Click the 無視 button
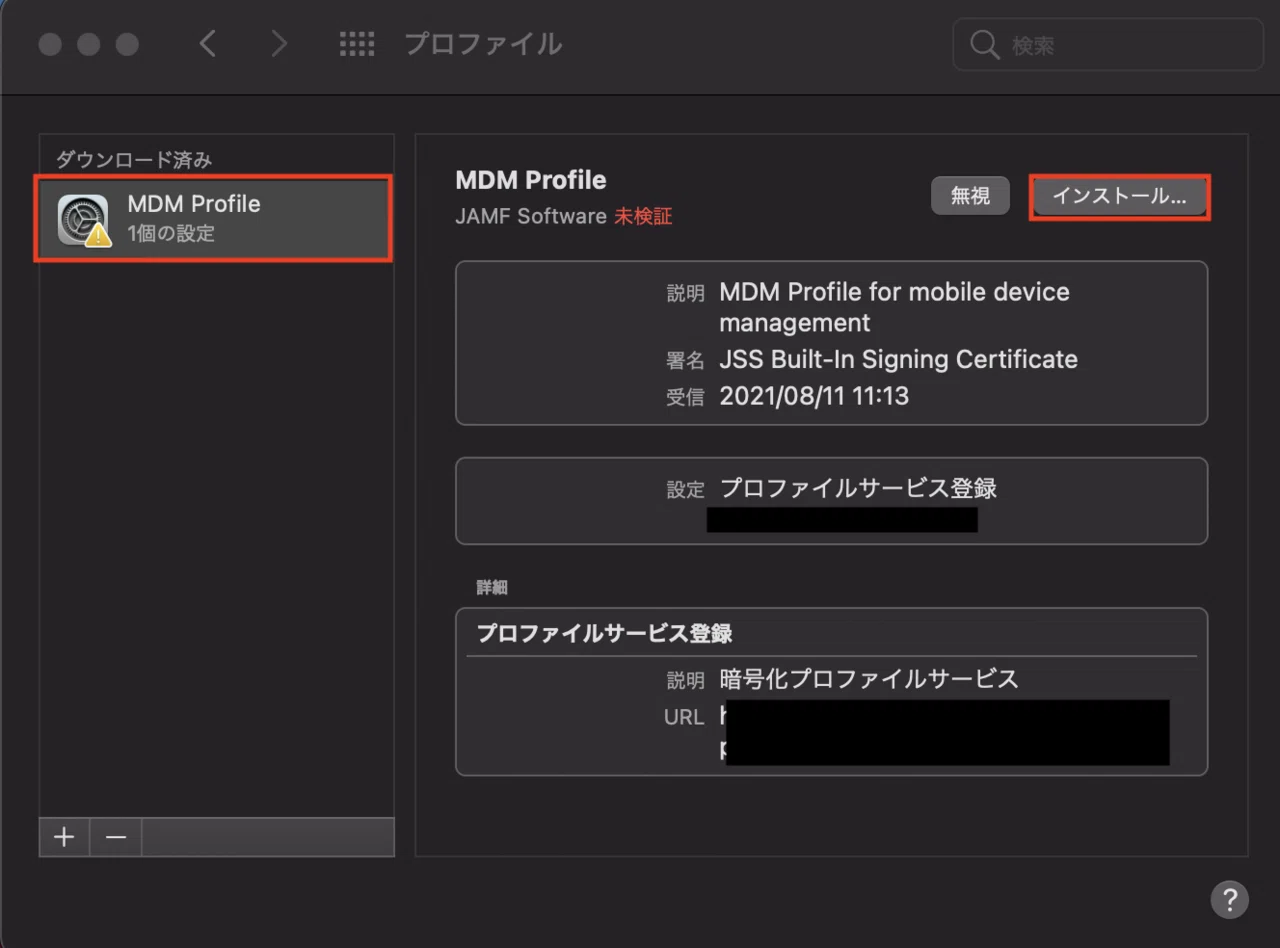Screen dimensions: 1280x948 [970, 196]
